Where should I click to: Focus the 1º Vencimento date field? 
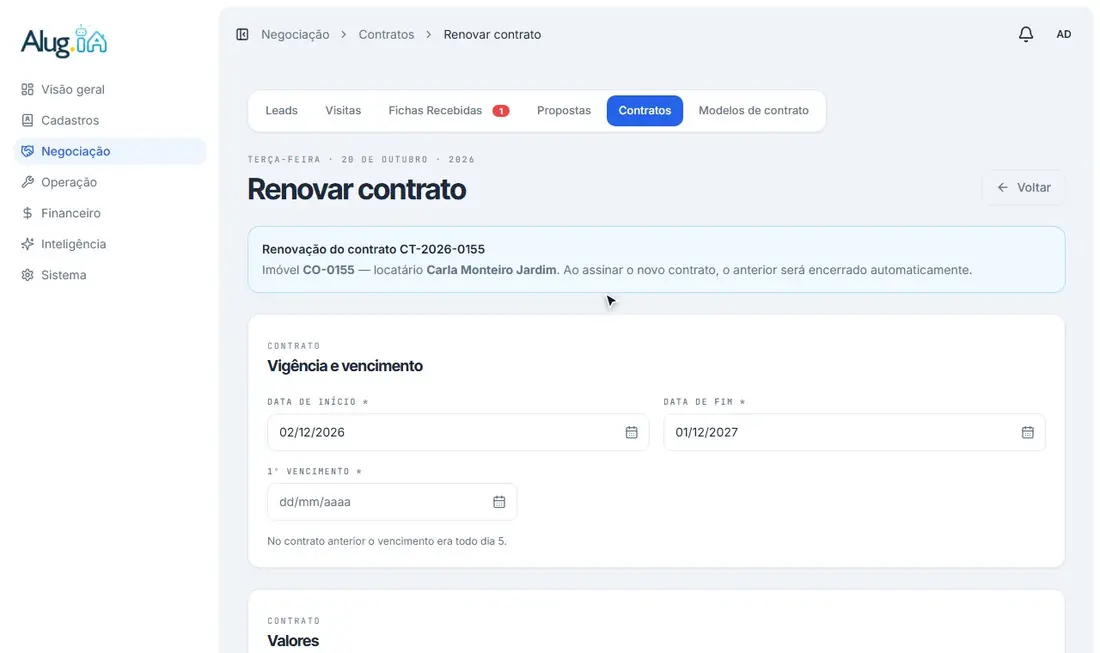coord(392,501)
